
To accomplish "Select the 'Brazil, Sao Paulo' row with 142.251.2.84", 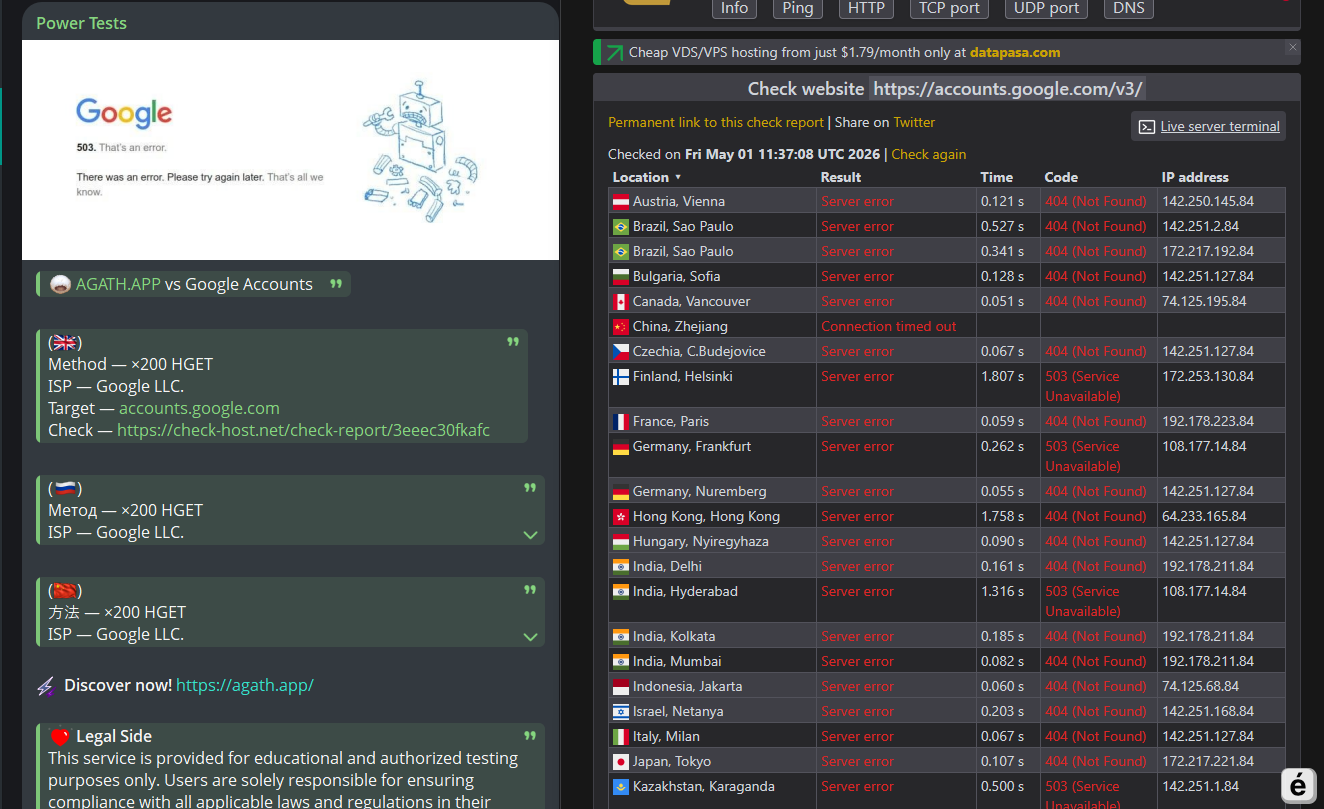I will click(948, 226).
